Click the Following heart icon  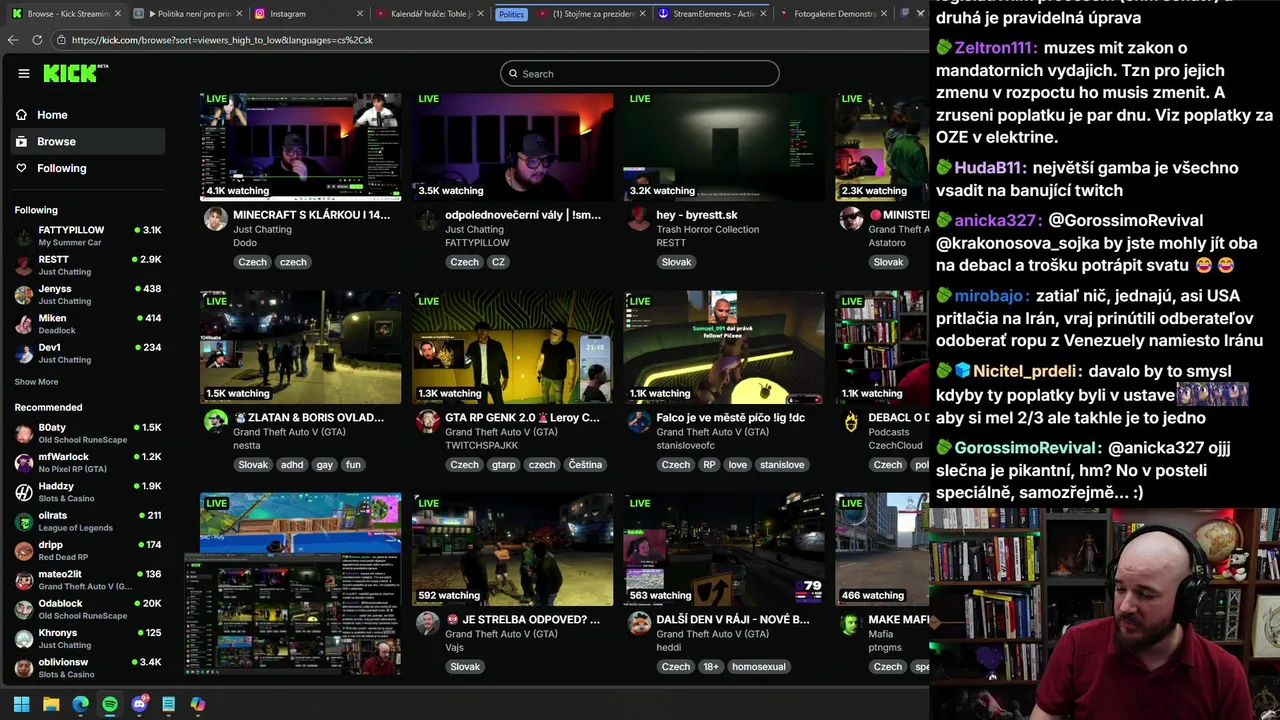(x=21, y=168)
